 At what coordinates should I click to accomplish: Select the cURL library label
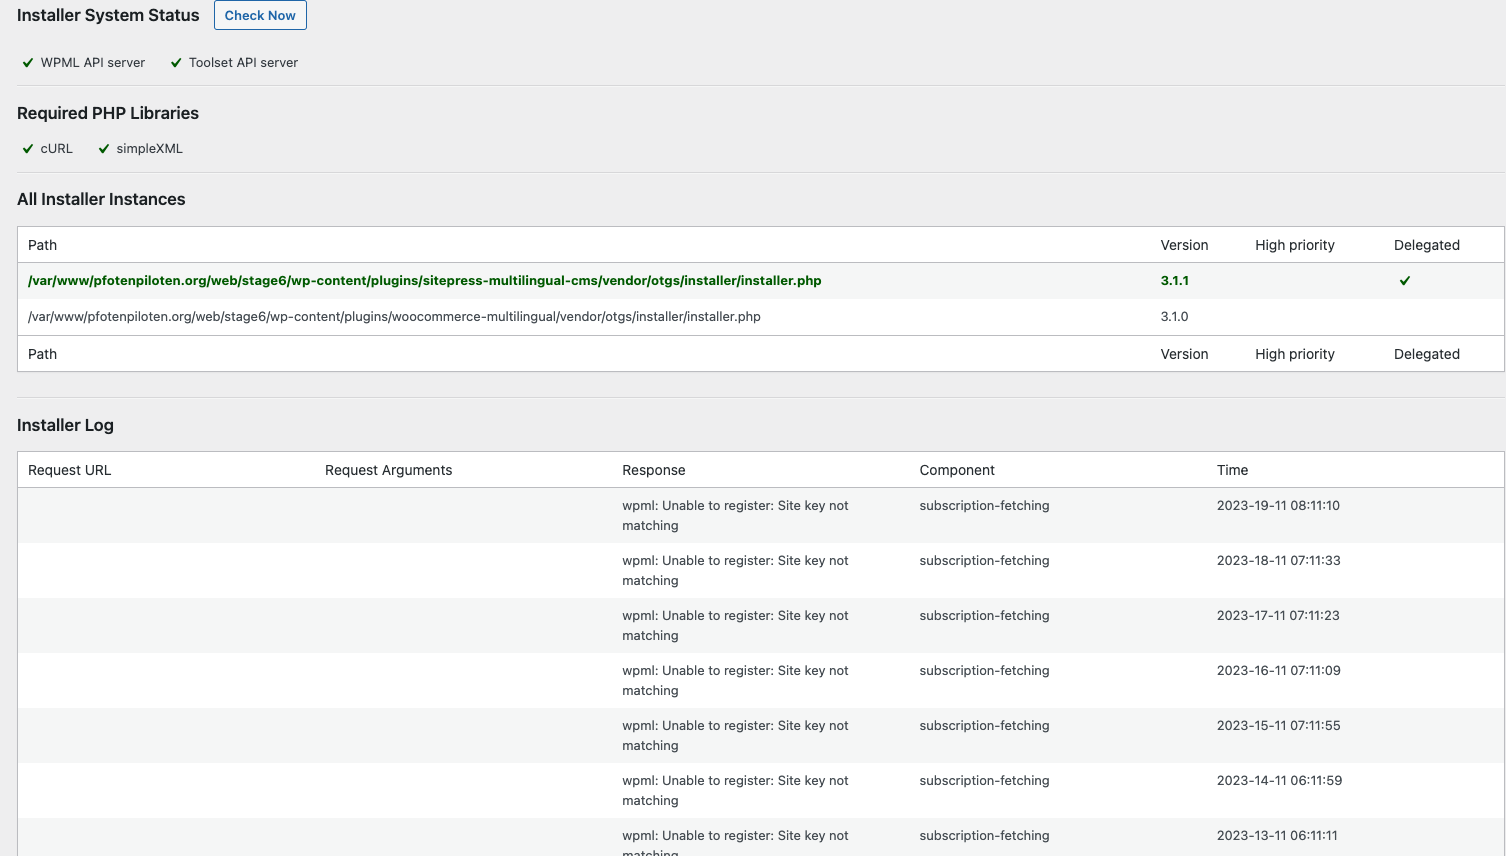coord(57,148)
